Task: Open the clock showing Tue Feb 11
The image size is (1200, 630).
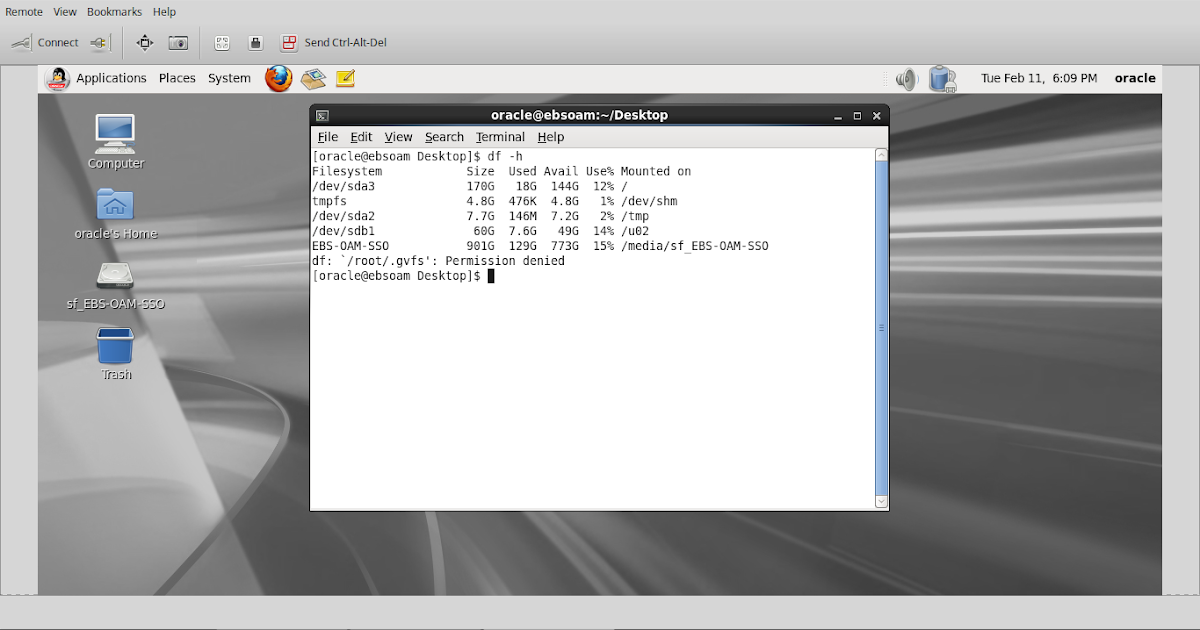Action: click(x=1039, y=78)
